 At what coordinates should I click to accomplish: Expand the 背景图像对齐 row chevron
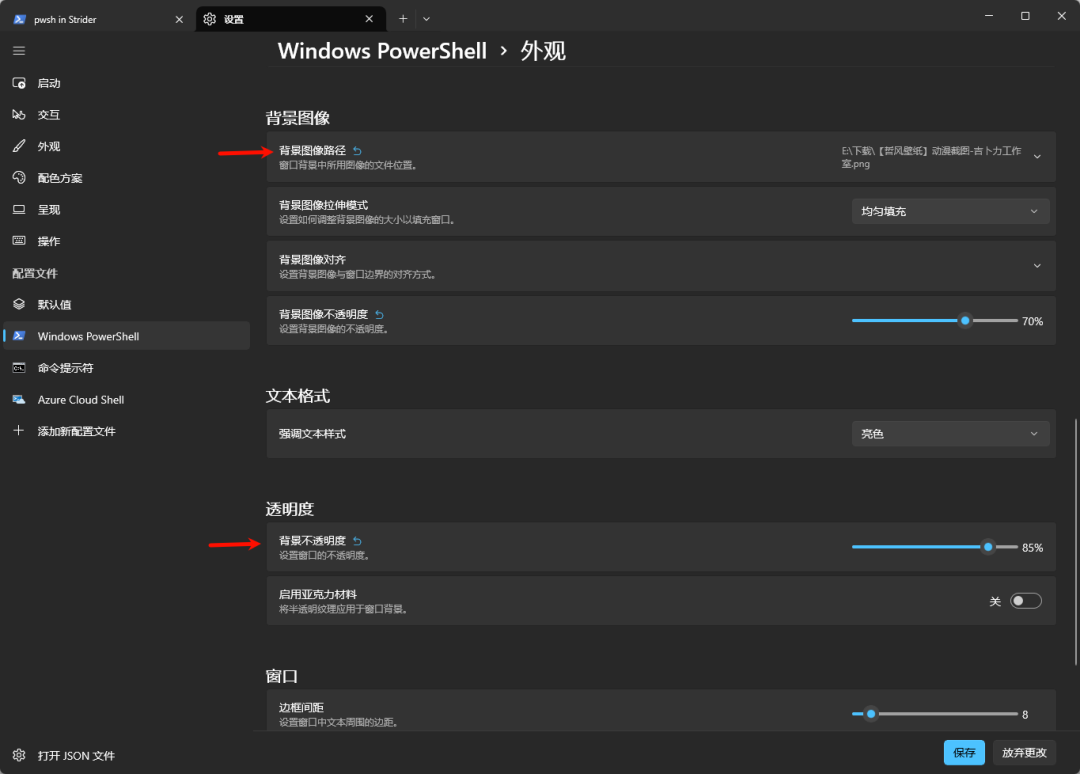coord(1037,266)
